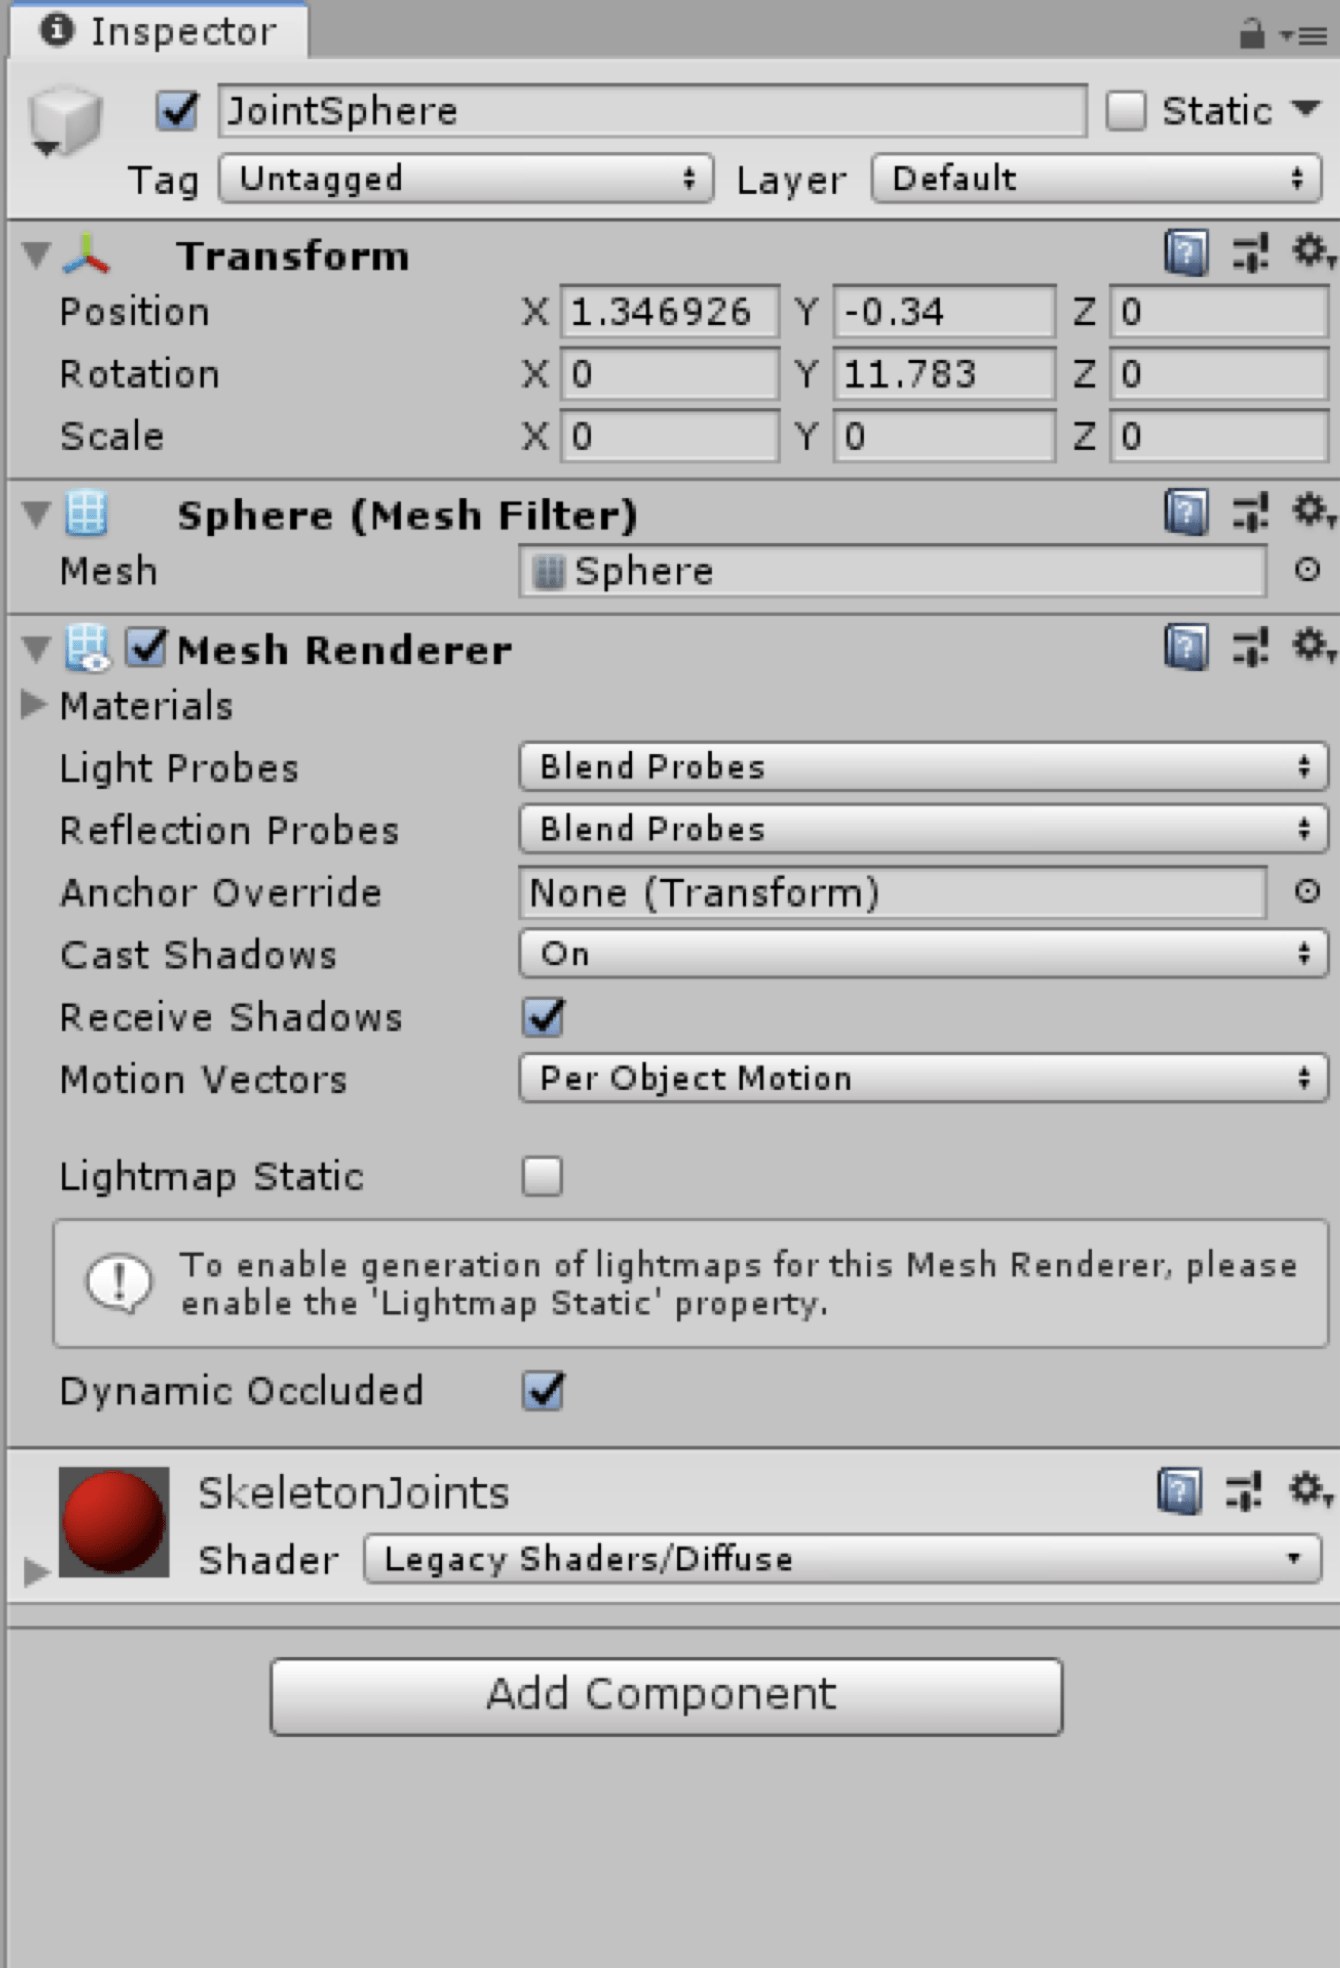Open the Shader dropdown Legacy Shaders/Diffuse
1340x1968 pixels.
[x=842, y=1559]
